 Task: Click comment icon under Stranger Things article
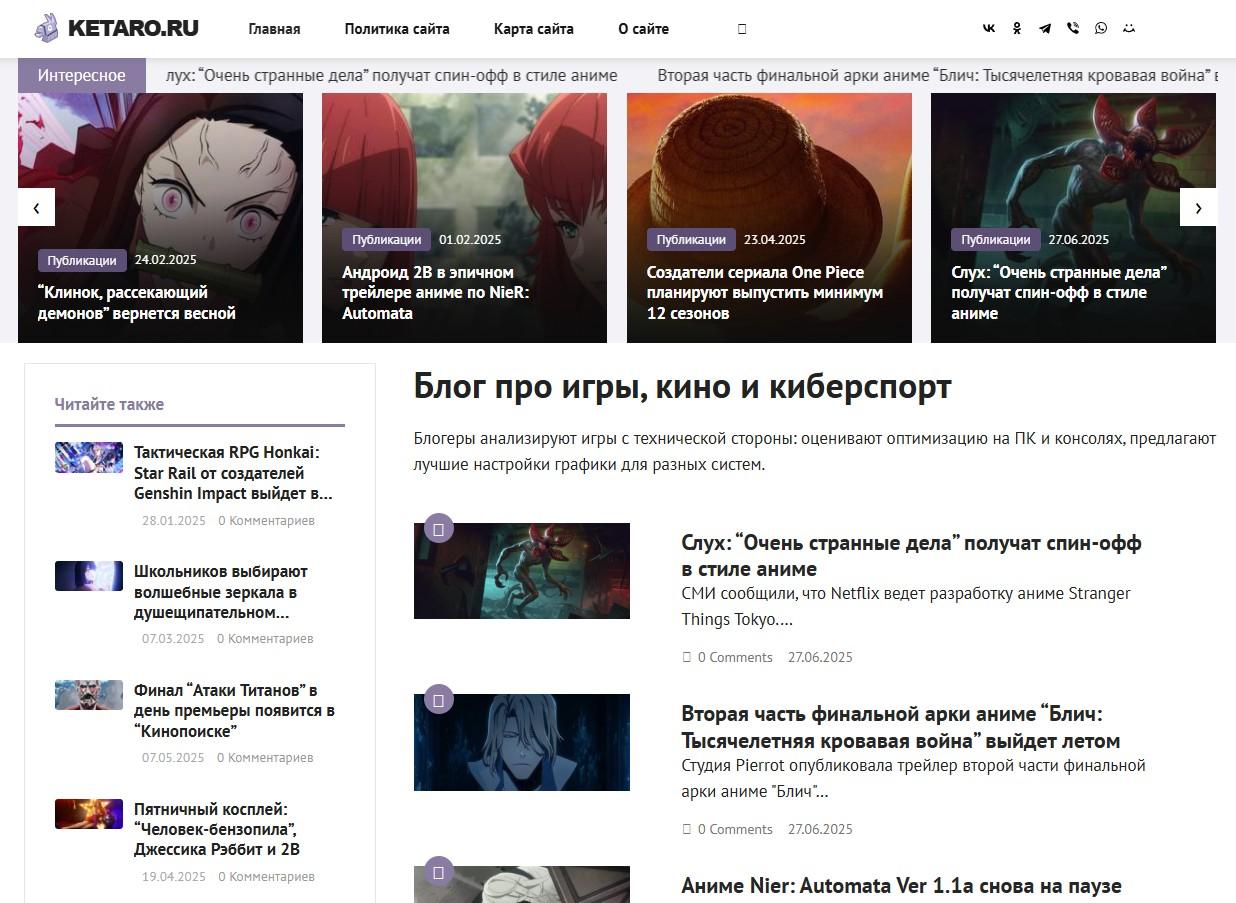click(x=687, y=657)
